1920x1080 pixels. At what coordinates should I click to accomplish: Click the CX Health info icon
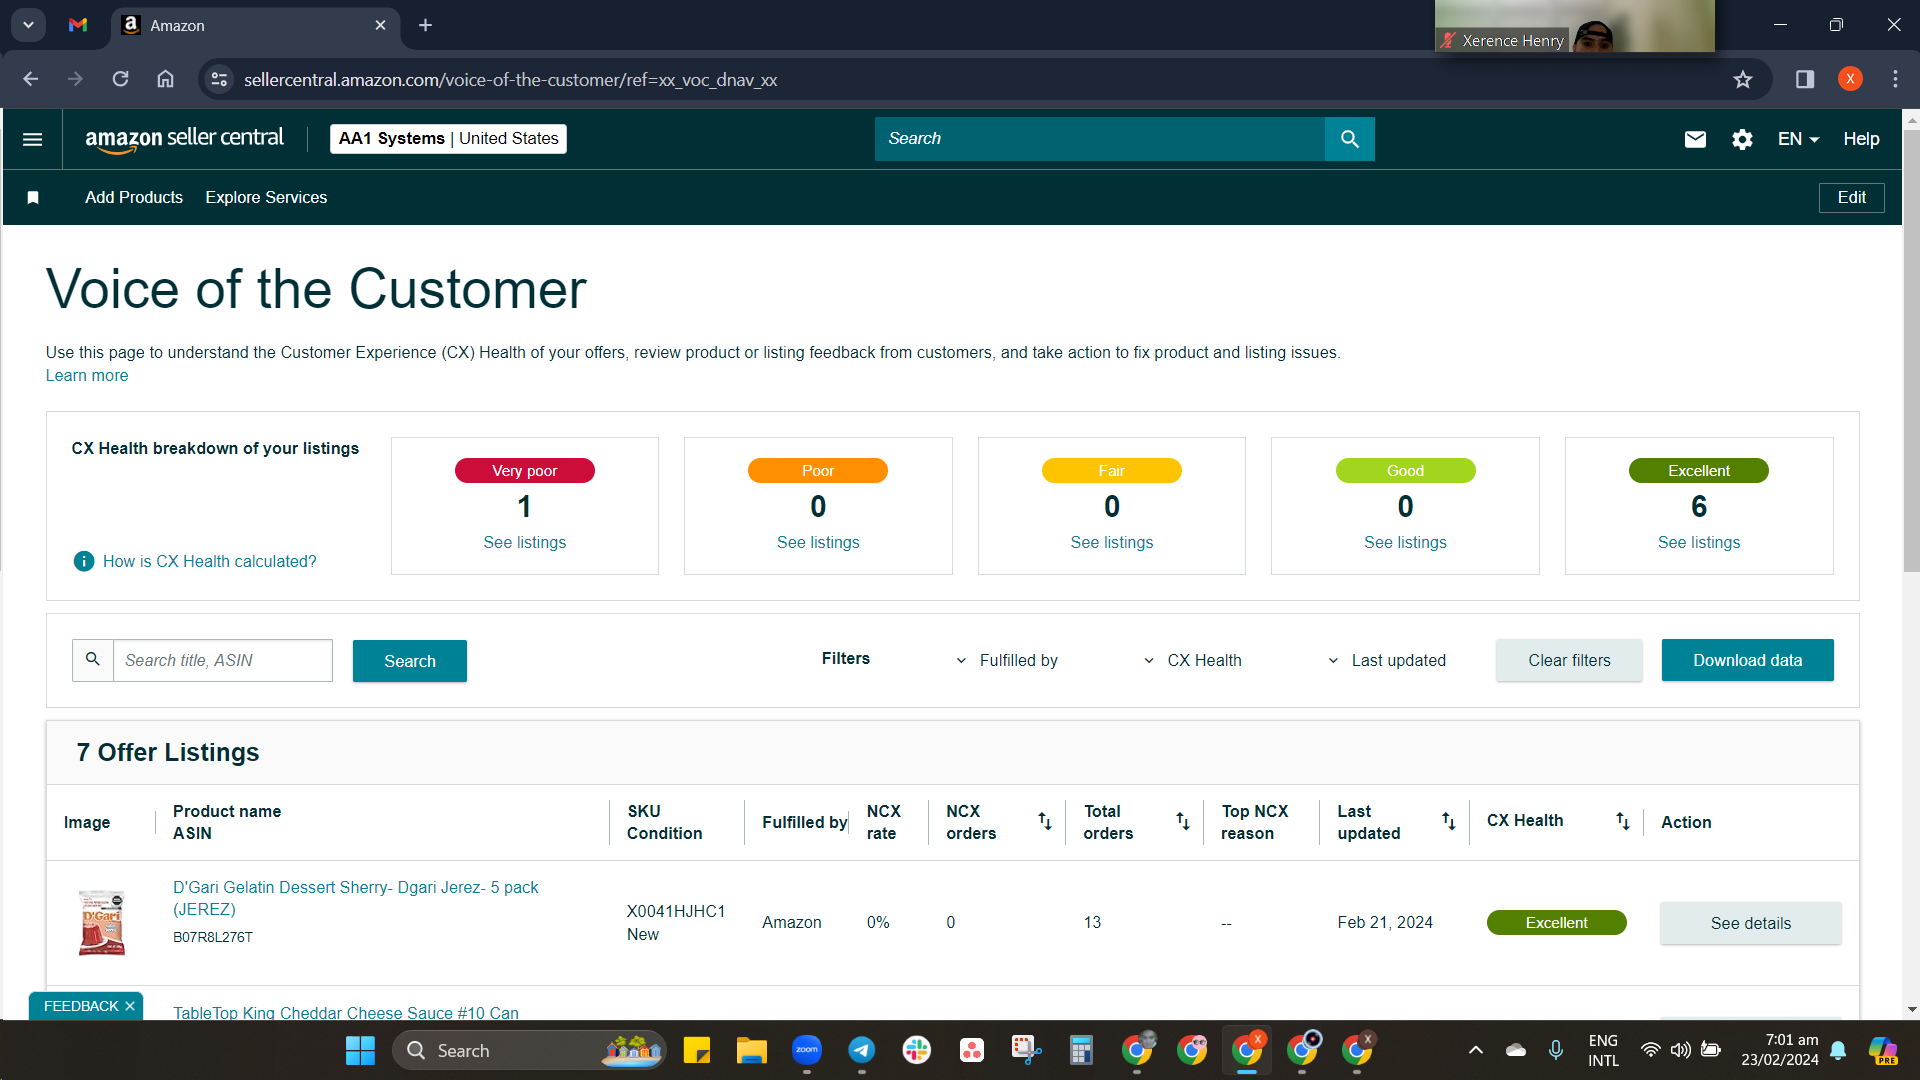[84, 561]
